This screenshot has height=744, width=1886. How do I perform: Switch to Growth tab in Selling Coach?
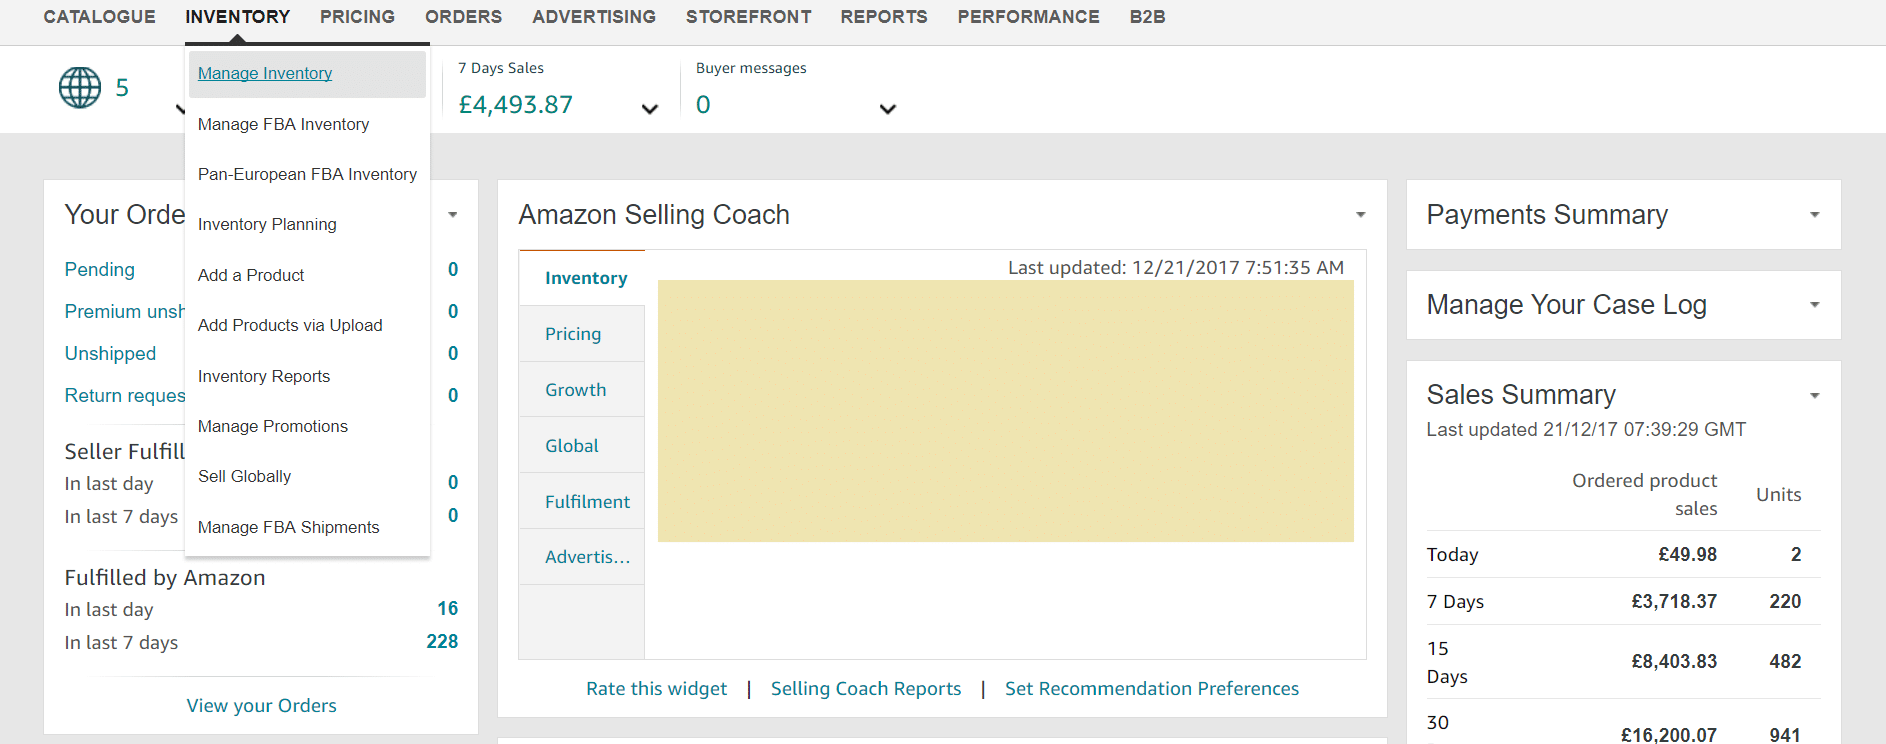[582, 390]
